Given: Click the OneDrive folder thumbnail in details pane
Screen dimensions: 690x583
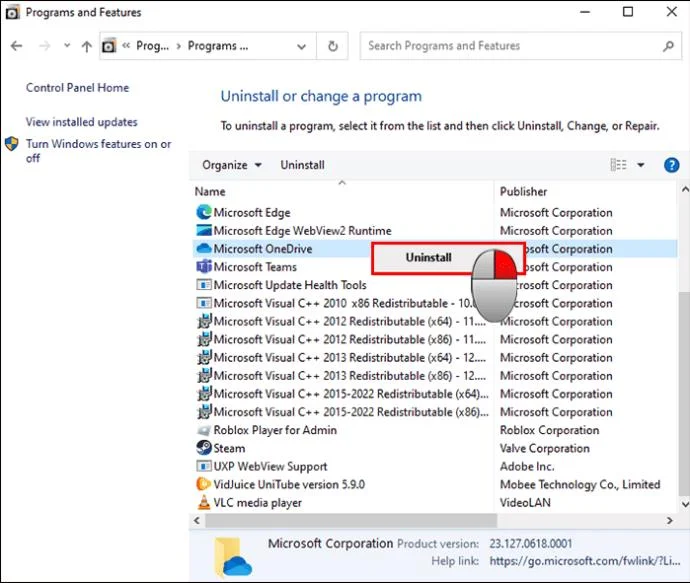Looking at the screenshot, I should pos(232,557).
